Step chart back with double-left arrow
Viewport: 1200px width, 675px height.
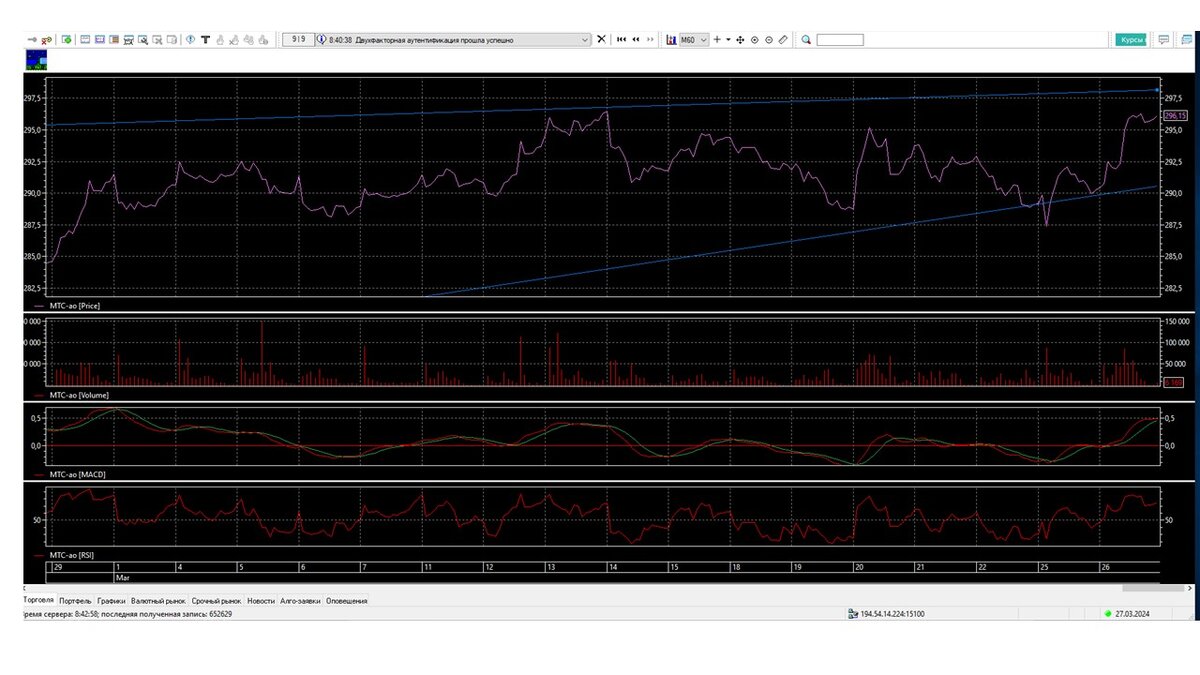636,39
